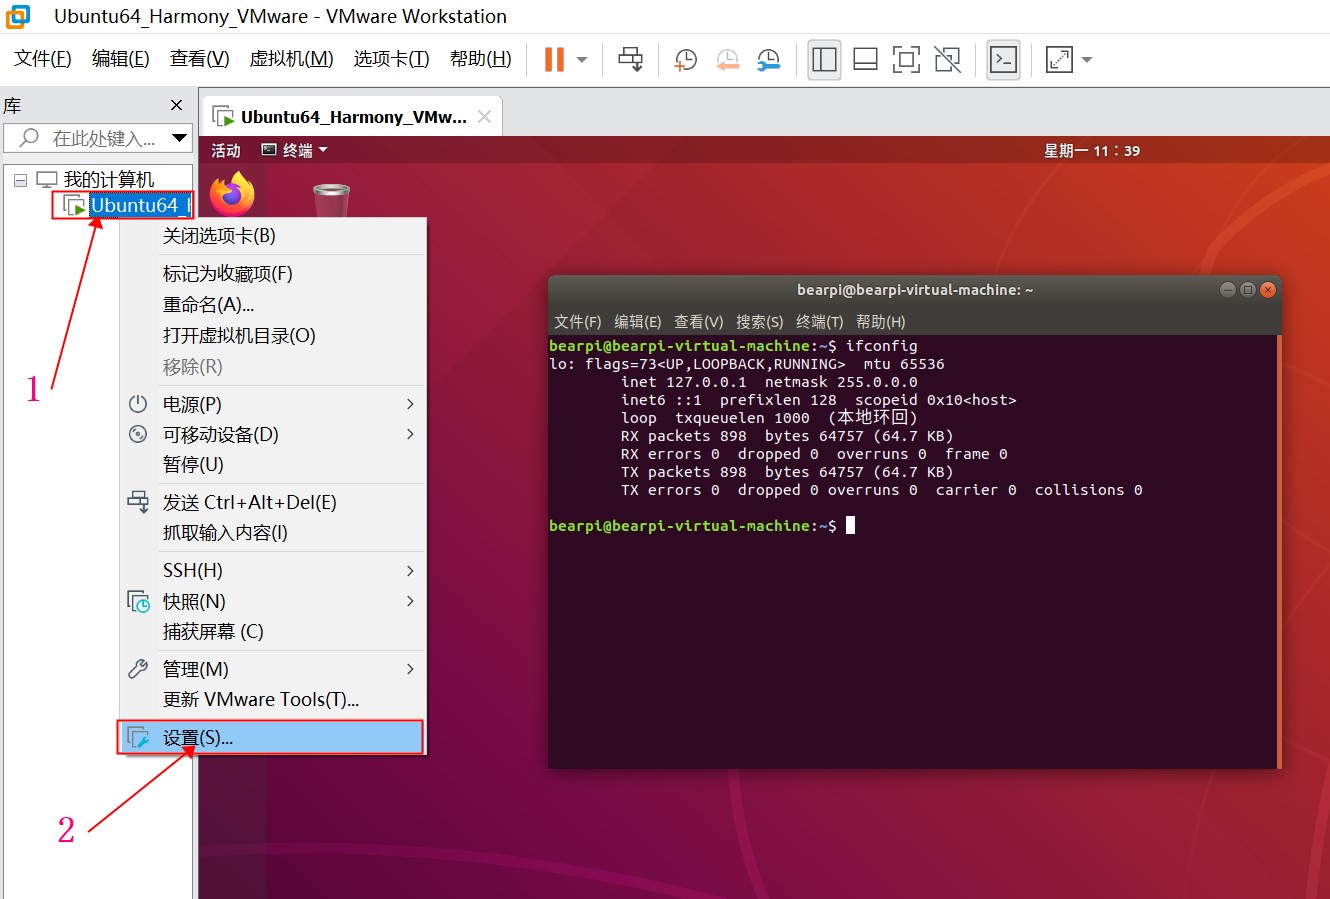The image size is (1330, 899).
Task: Expand the 可移动设备(D) submenu
Action: 272,435
